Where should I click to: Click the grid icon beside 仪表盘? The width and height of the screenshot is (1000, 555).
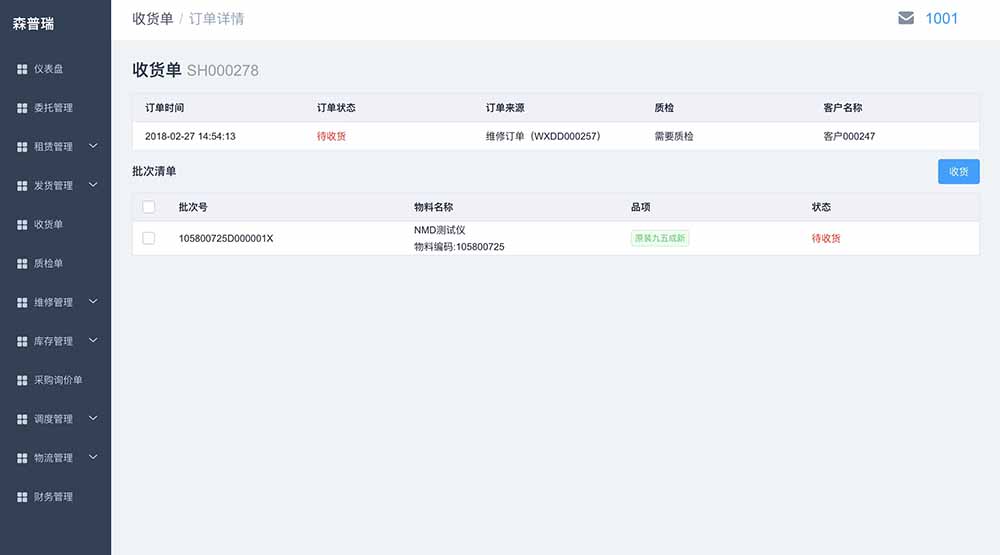[x=22, y=69]
